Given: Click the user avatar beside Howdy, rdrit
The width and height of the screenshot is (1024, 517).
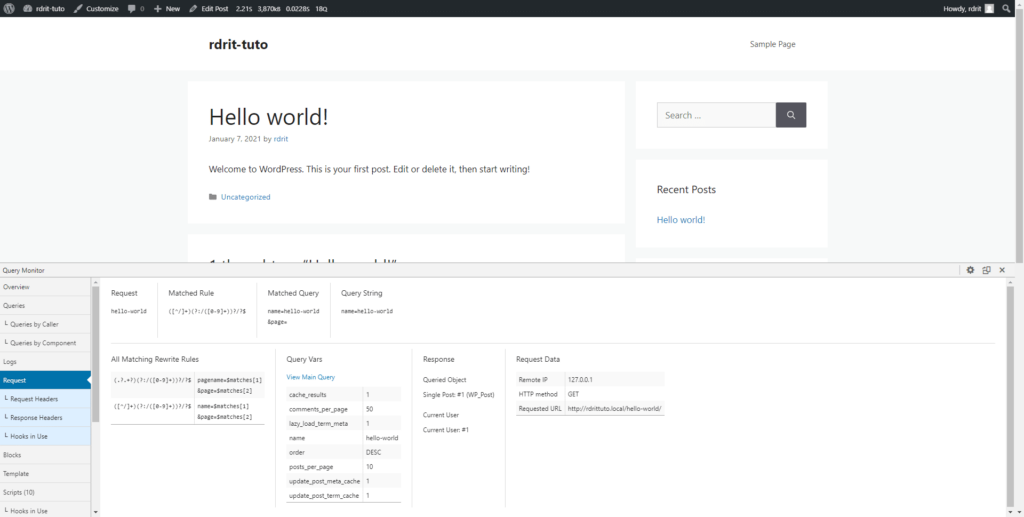Looking at the screenshot, I should pos(989,8).
